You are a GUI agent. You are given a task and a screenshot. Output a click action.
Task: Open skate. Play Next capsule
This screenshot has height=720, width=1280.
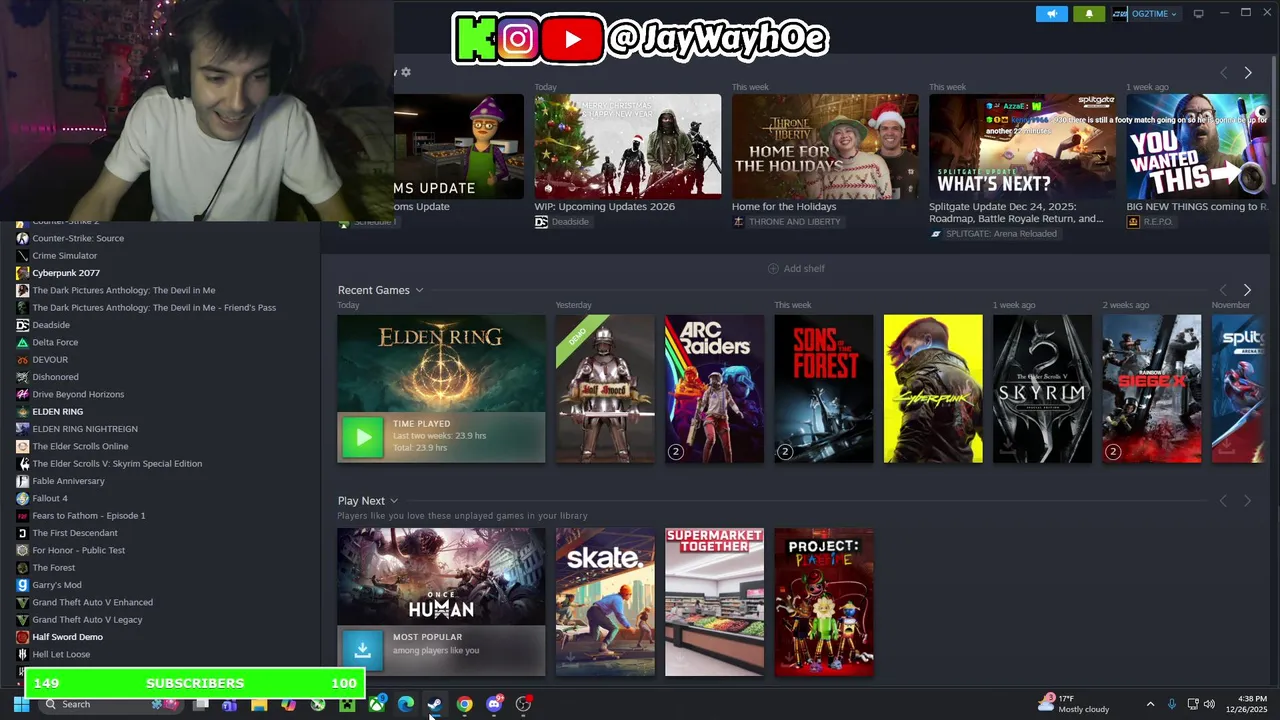point(605,602)
